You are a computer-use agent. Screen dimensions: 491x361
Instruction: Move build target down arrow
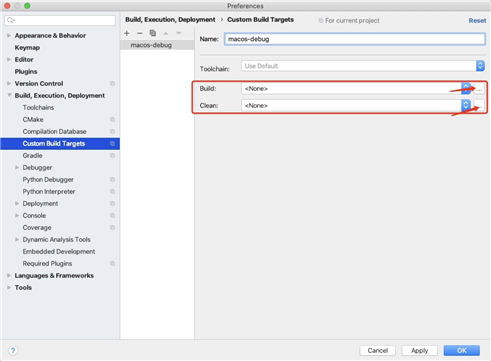[179, 33]
